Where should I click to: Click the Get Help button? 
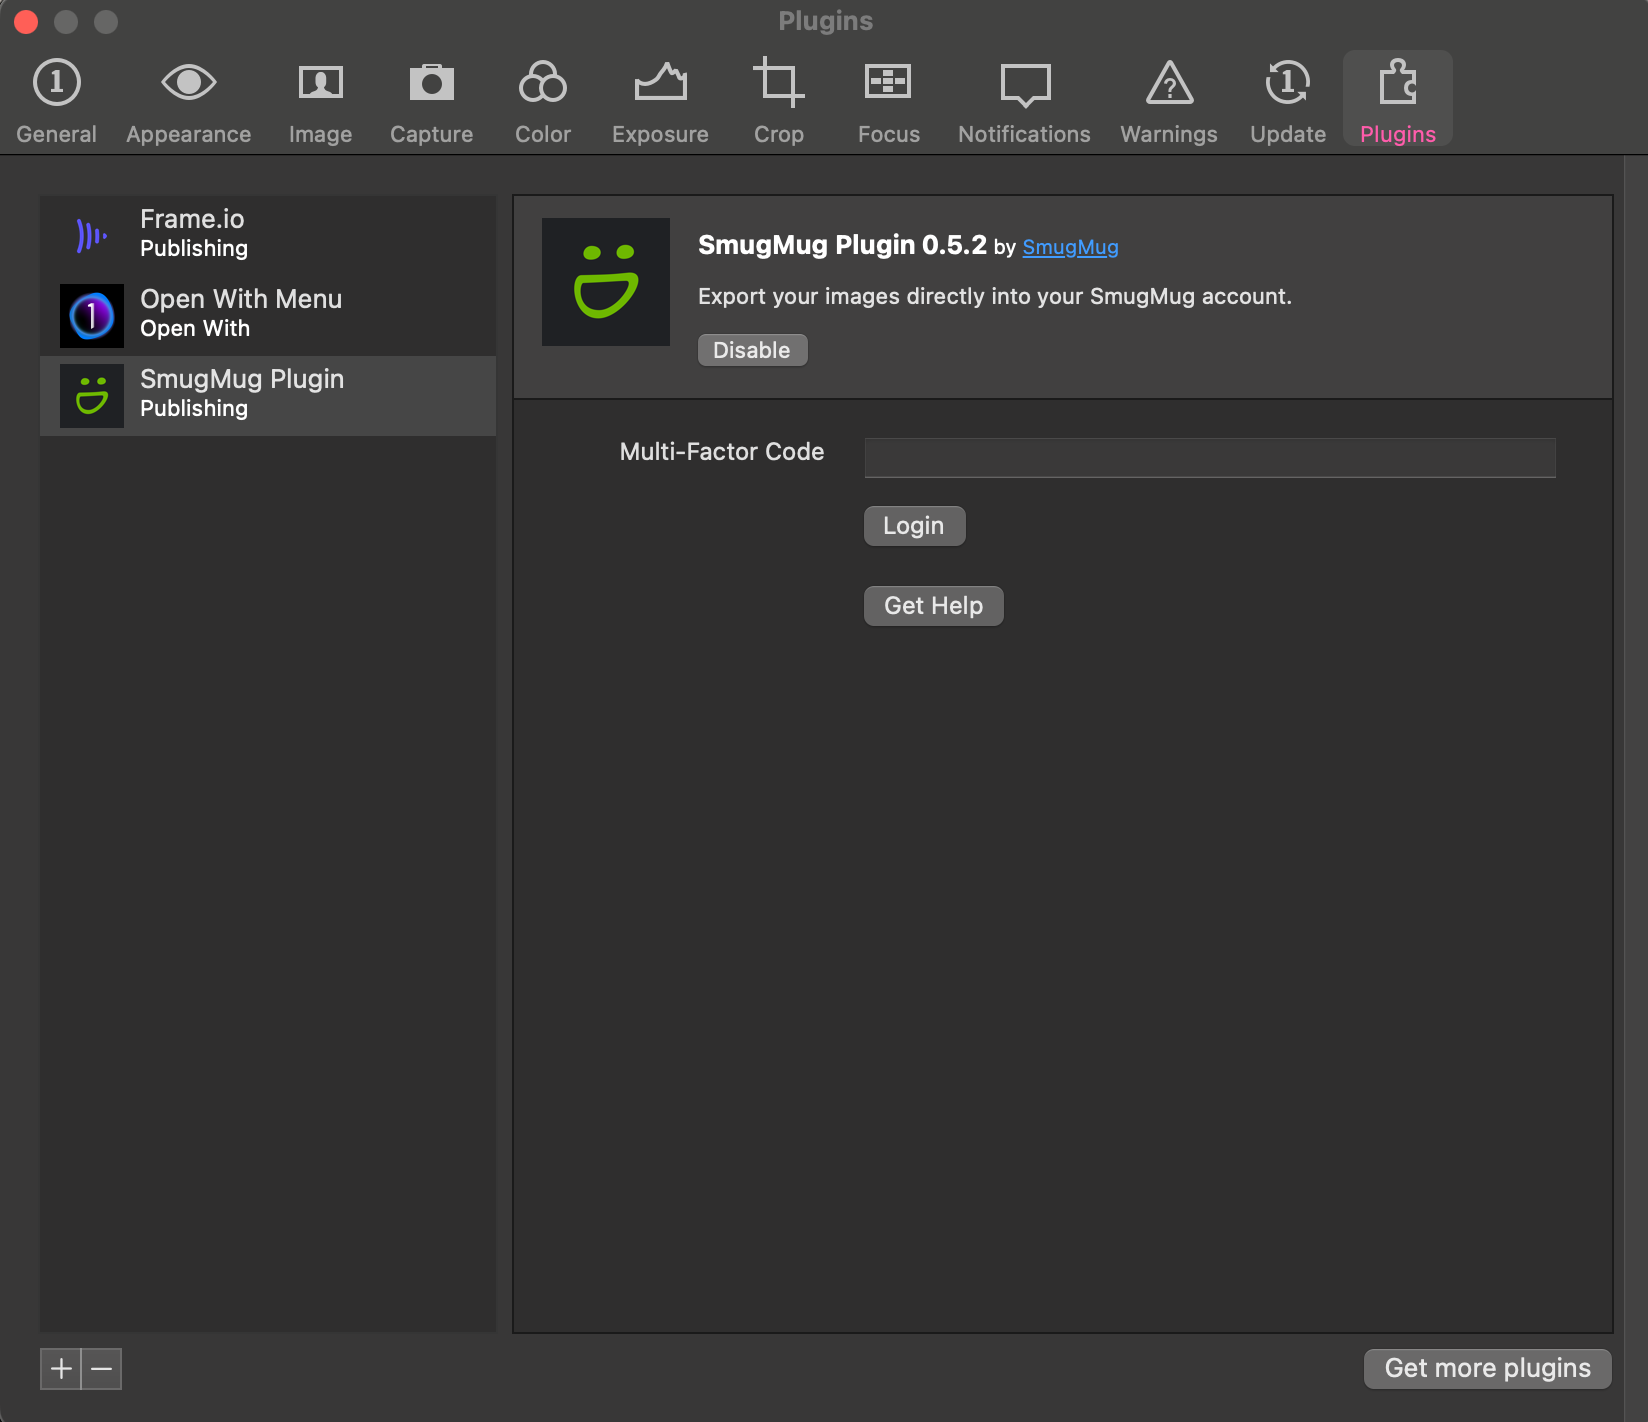pos(933,606)
